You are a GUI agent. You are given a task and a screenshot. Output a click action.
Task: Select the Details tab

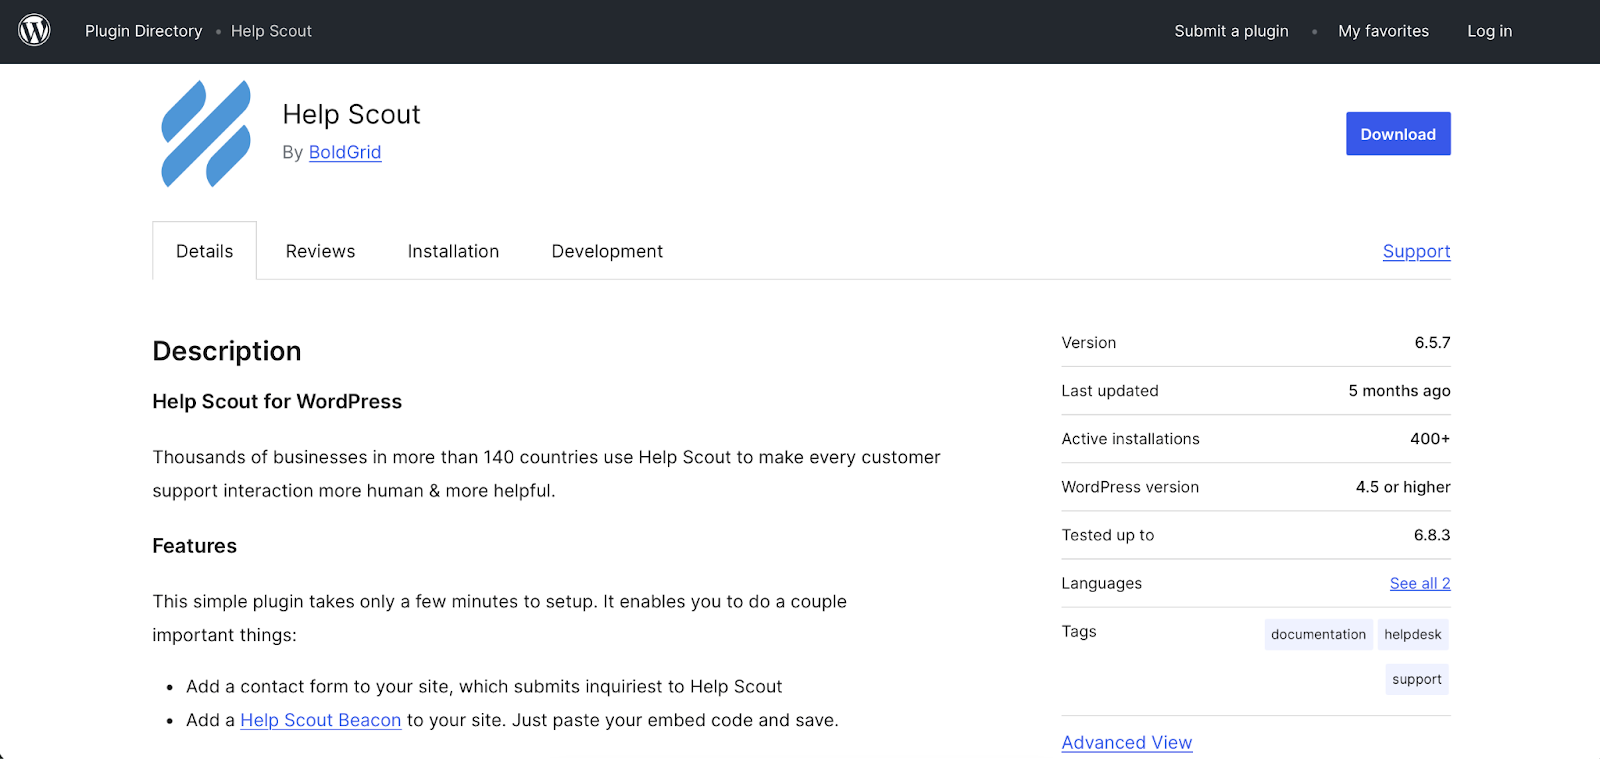204,251
